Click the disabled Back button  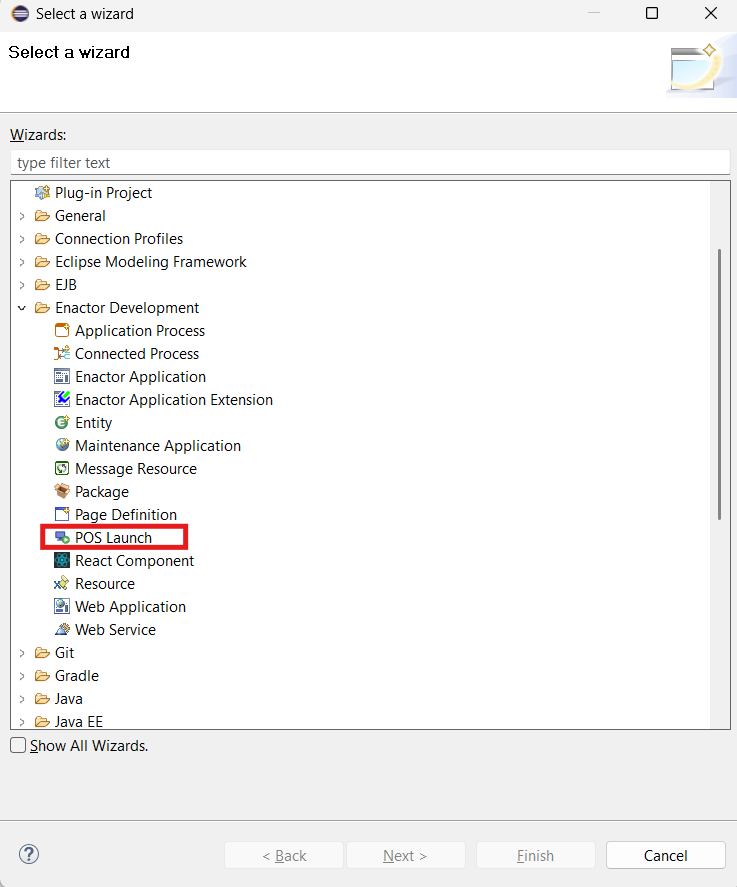coord(284,855)
